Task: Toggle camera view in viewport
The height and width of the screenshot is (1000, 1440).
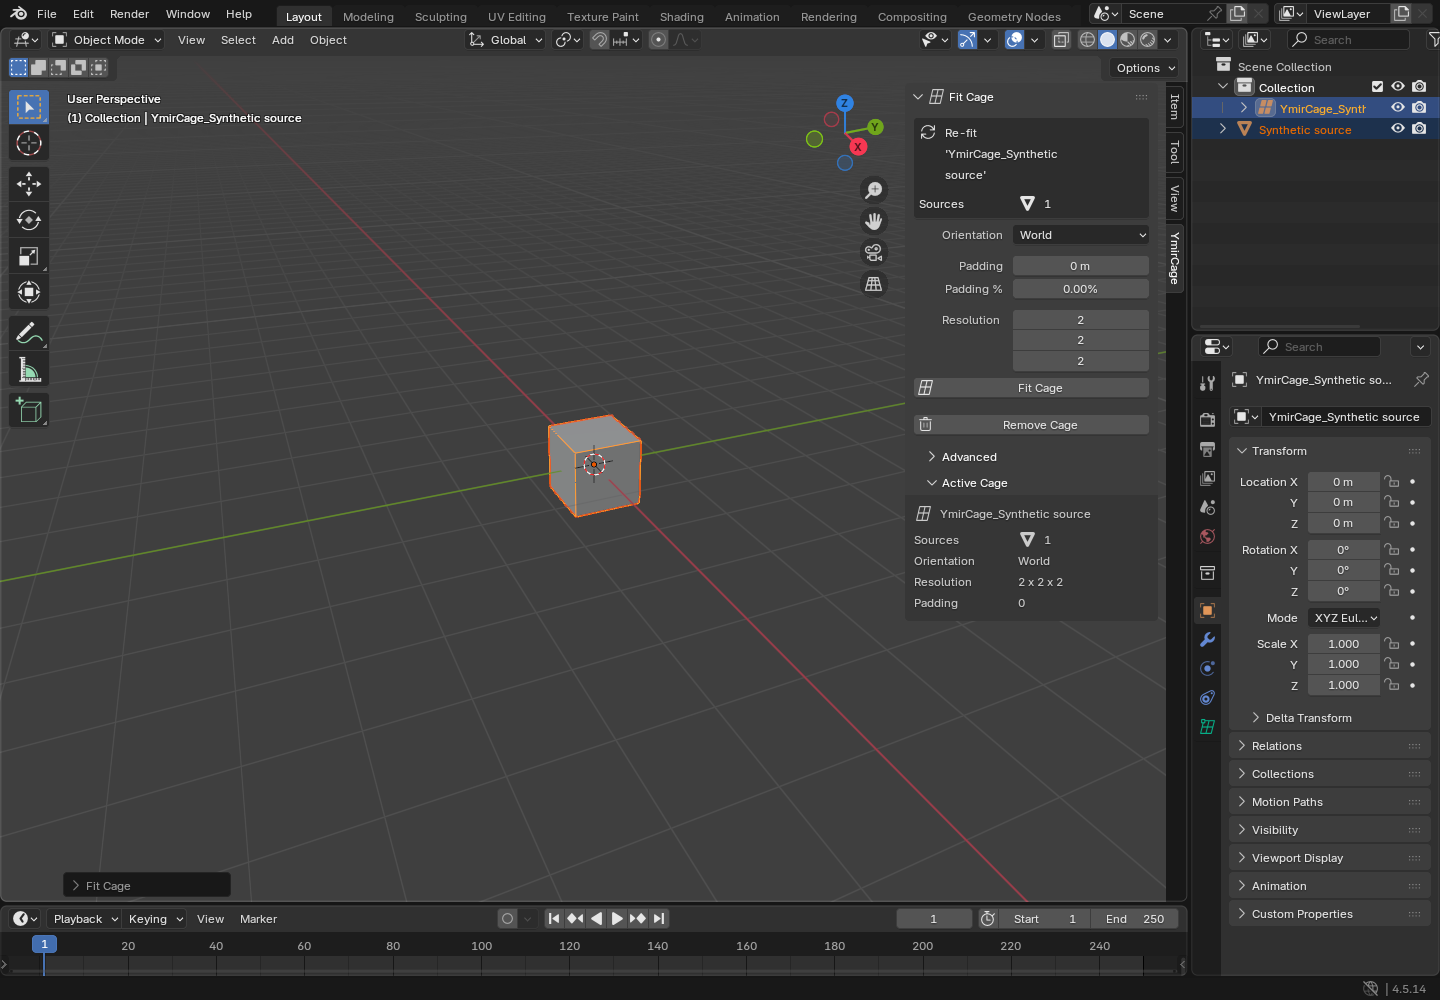Action: point(874,252)
